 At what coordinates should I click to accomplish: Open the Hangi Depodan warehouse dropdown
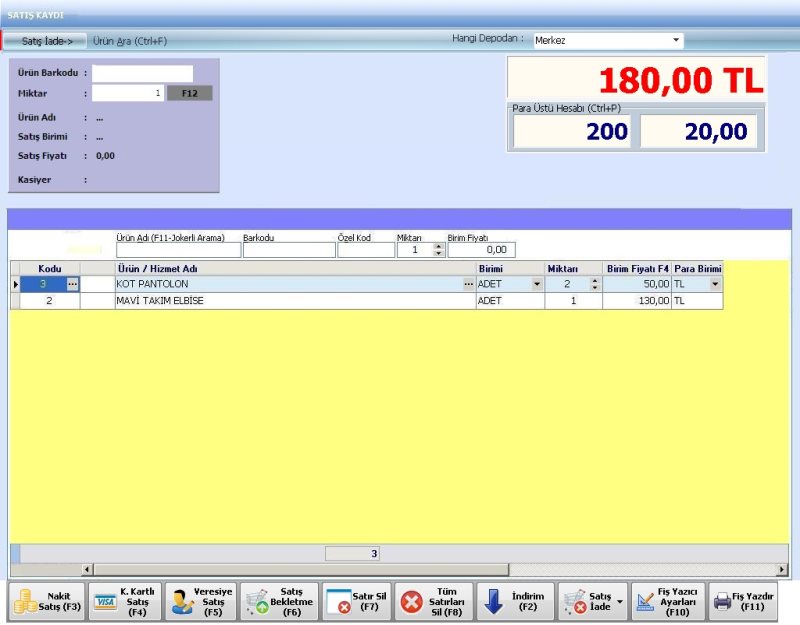(676, 41)
